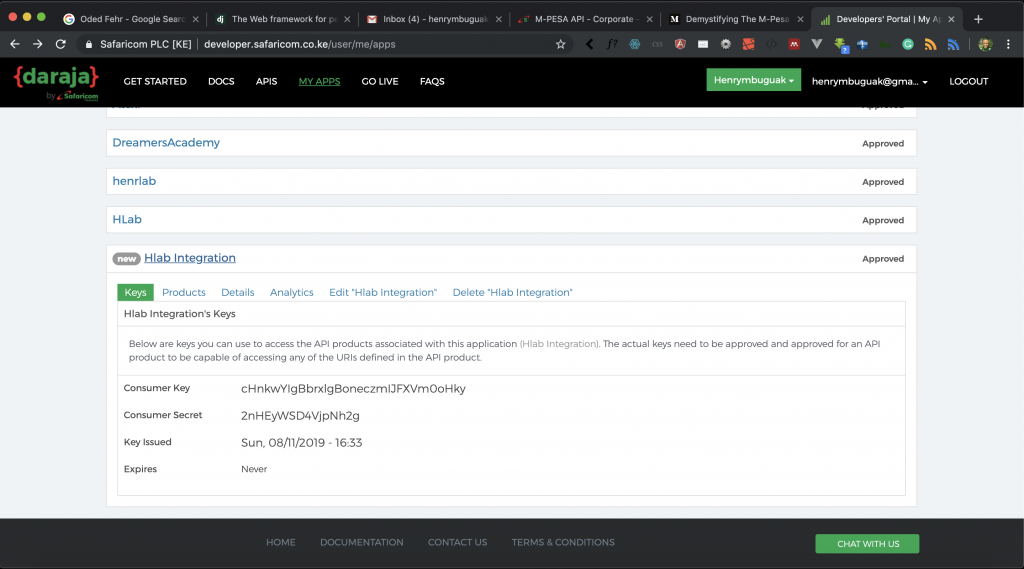Open FAQS in the nav bar
Image resolution: width=1024 pixels, height=569 pixels.
[x=432, y=82]
